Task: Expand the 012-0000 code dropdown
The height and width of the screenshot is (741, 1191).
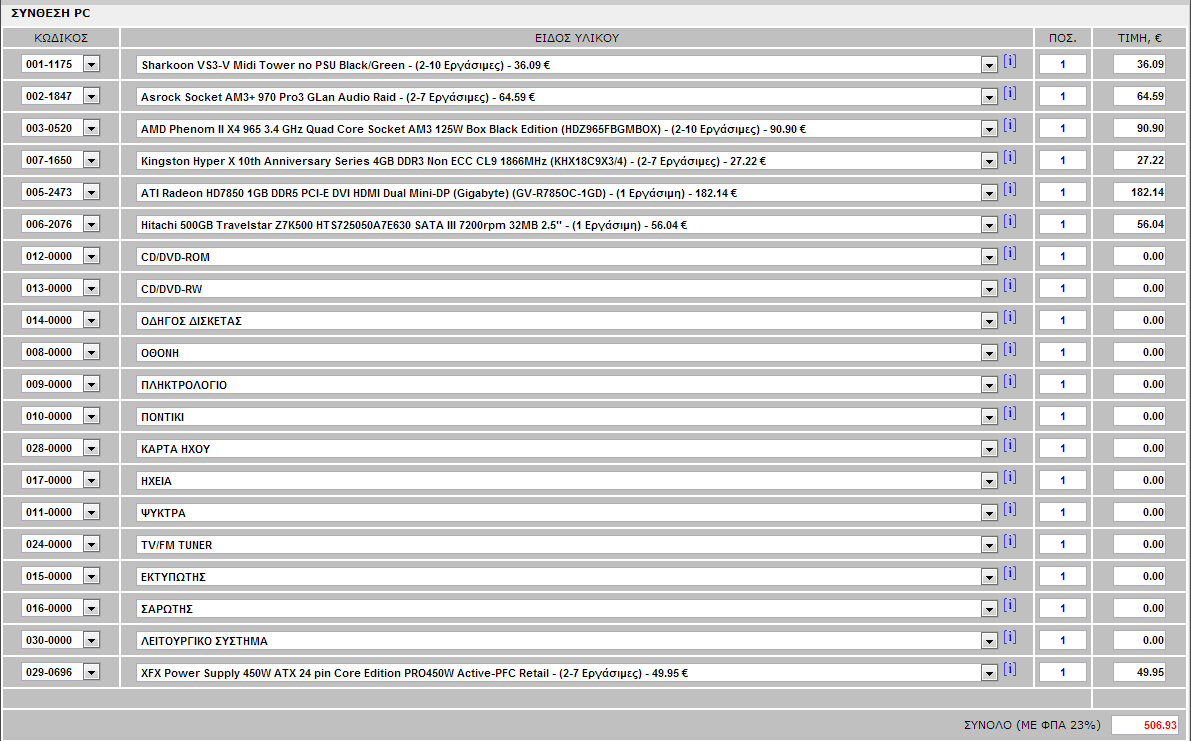Action: click(x=91, y=256)
